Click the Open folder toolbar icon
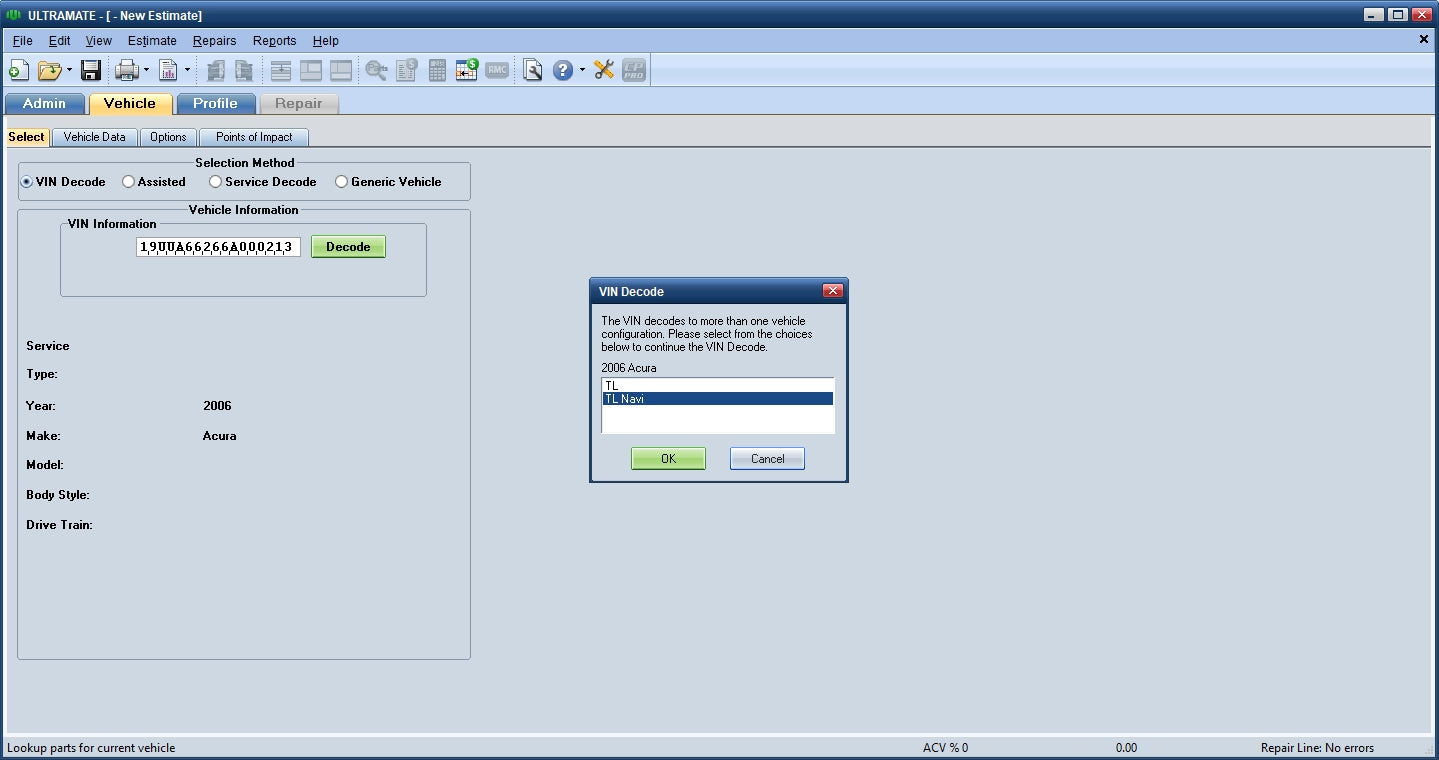1439x760 pixels. (49, 70)
